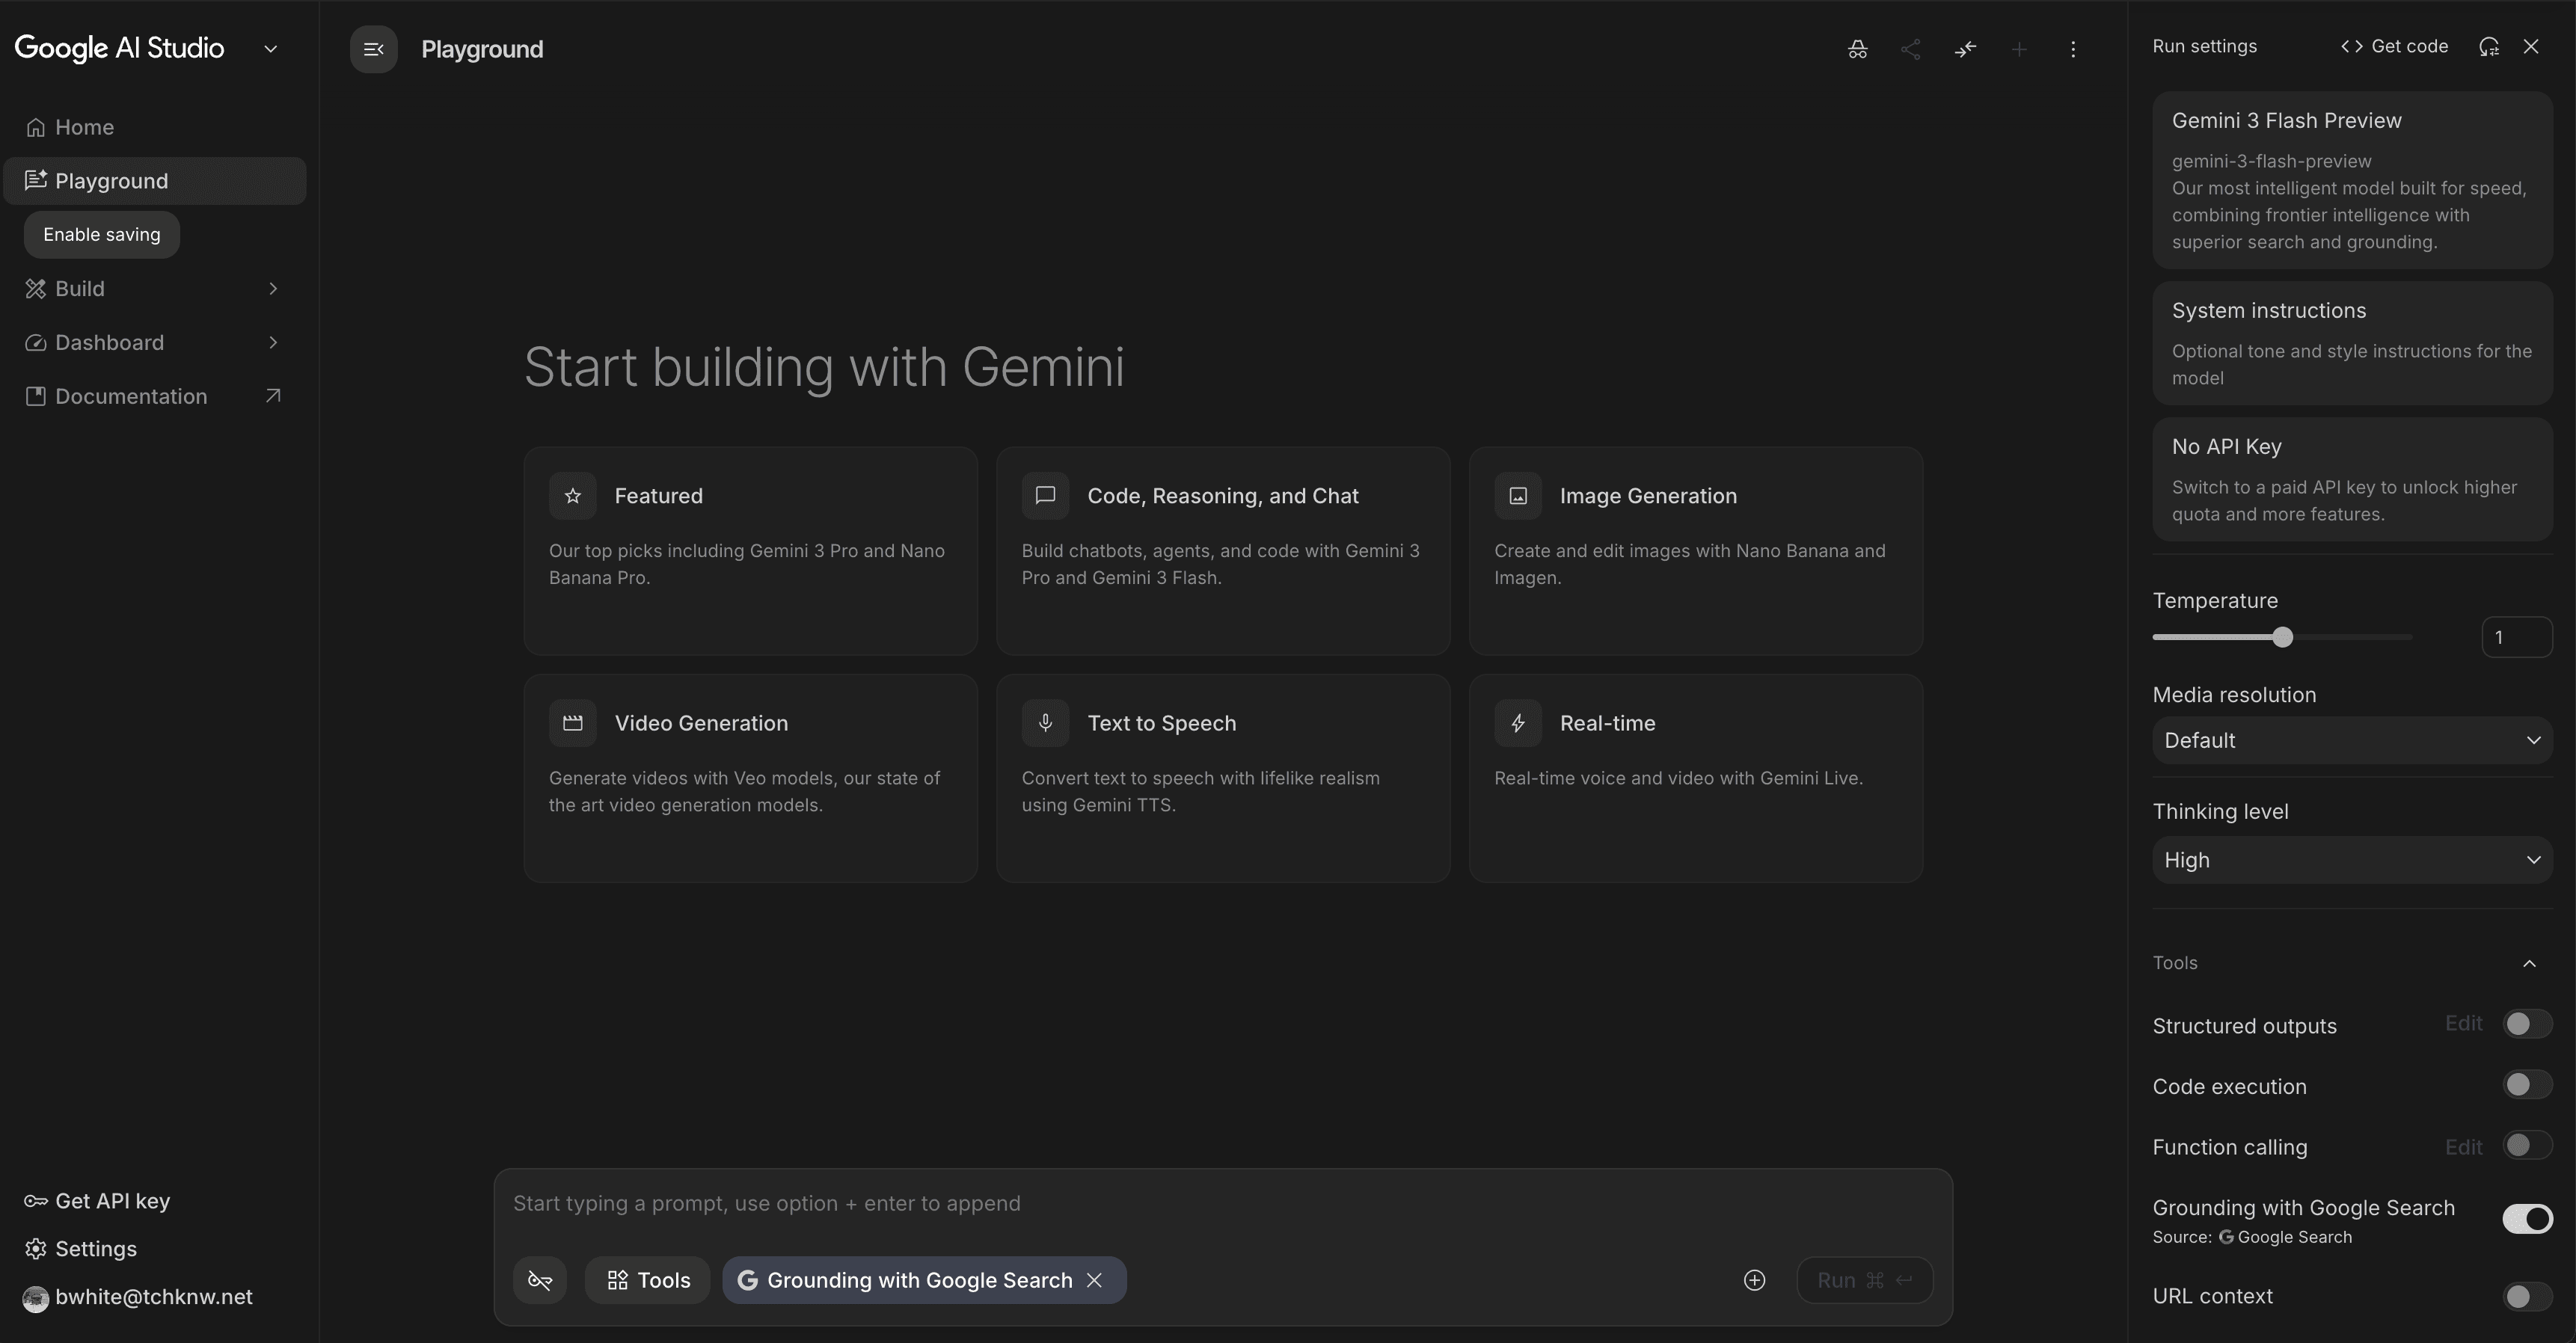2576x1343 pixels.
Task: Reset the run settings to defaults
Action: tap(2488, 46)
